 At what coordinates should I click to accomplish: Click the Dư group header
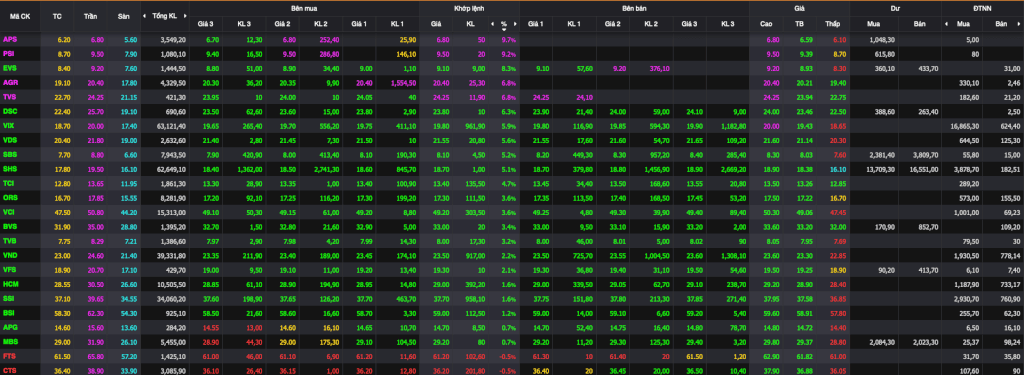pyautogui.click(x=895, y=8)
